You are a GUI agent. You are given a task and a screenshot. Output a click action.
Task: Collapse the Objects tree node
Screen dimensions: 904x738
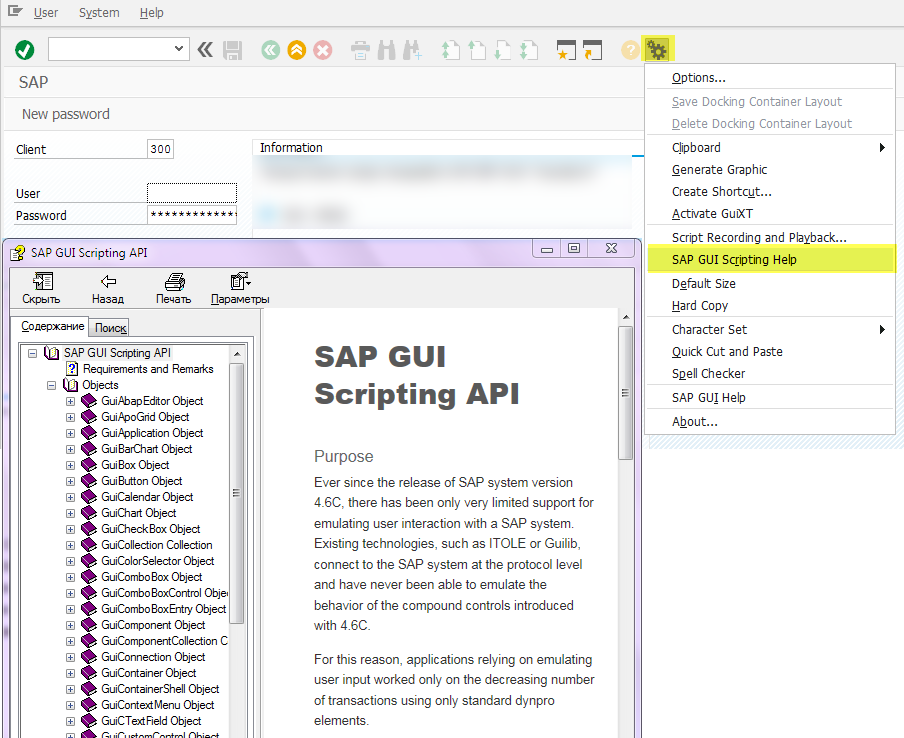point(52,385)
